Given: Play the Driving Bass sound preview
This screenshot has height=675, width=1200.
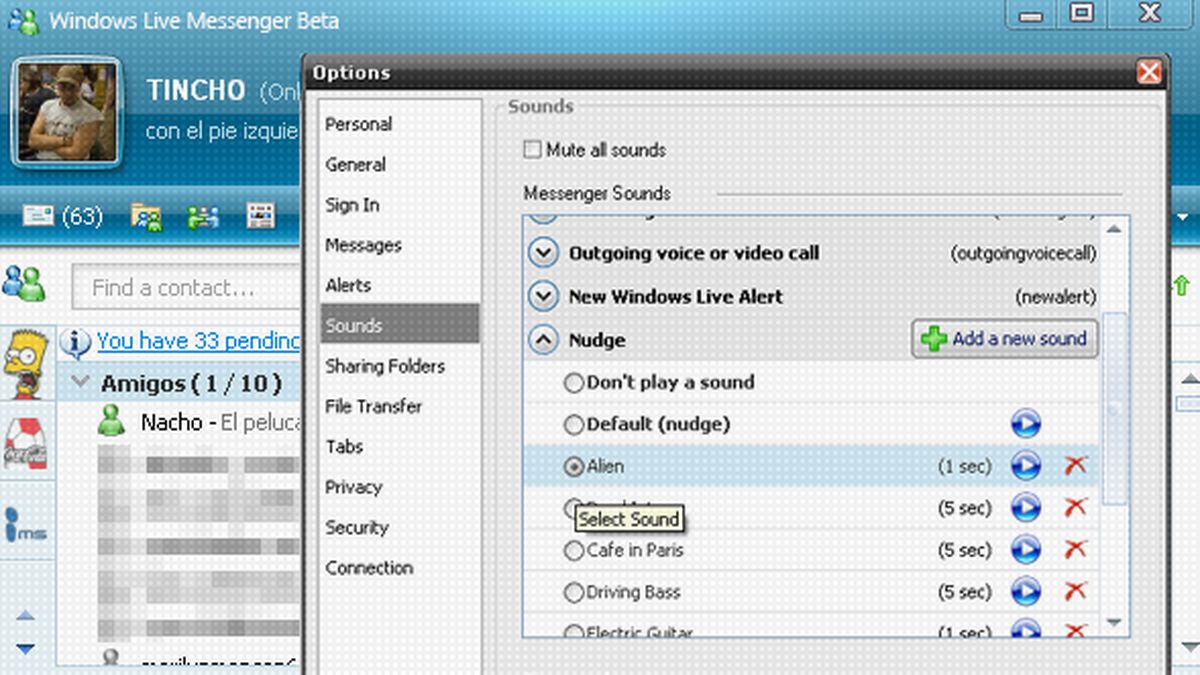Looking at the screenshot, I should (1025, 592).
